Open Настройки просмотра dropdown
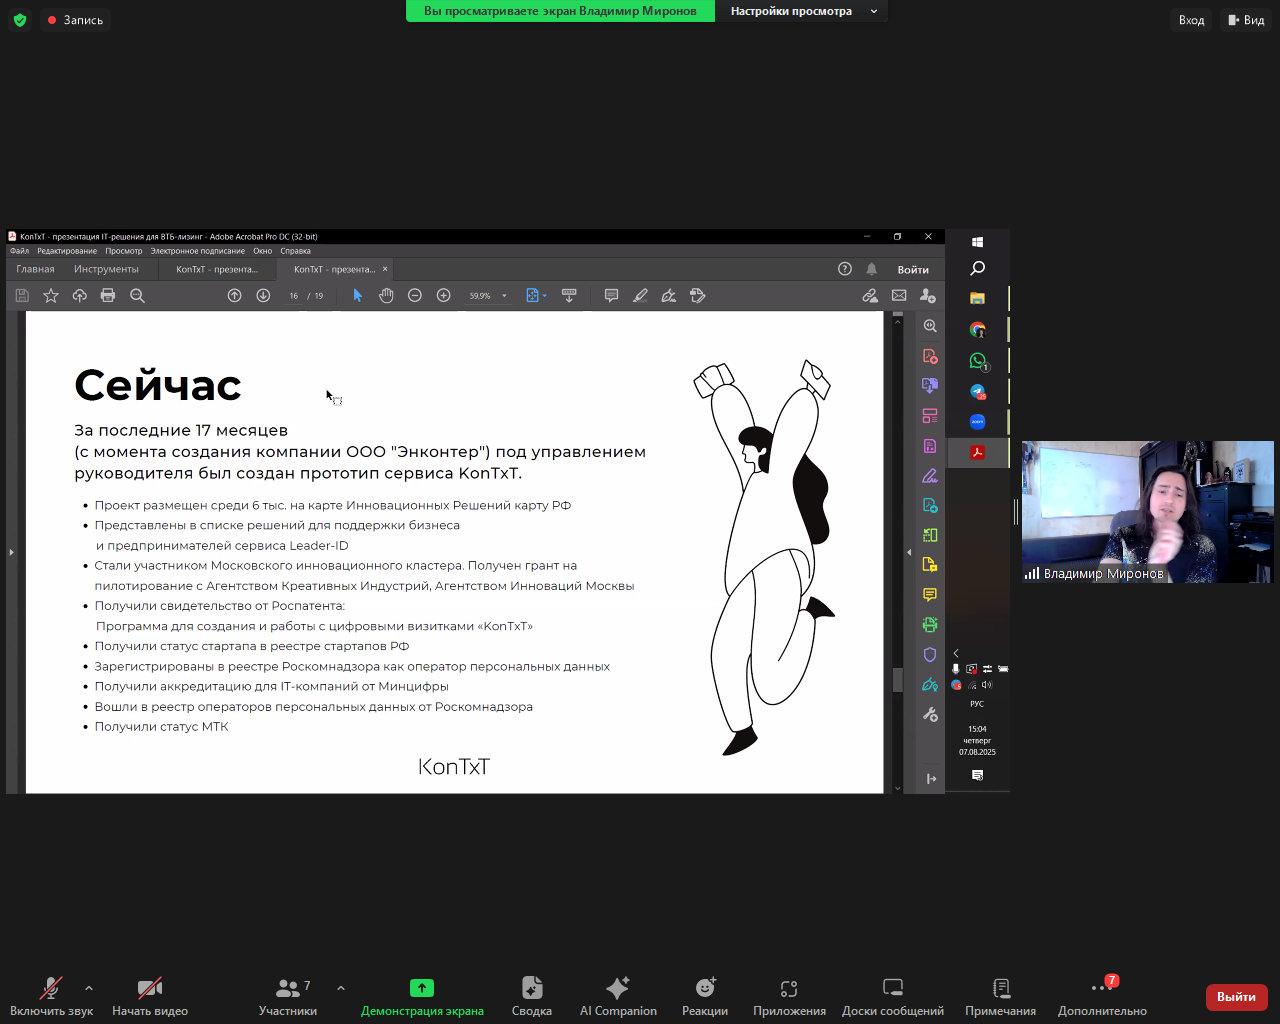1280x1024 pixels. point(802,11)
